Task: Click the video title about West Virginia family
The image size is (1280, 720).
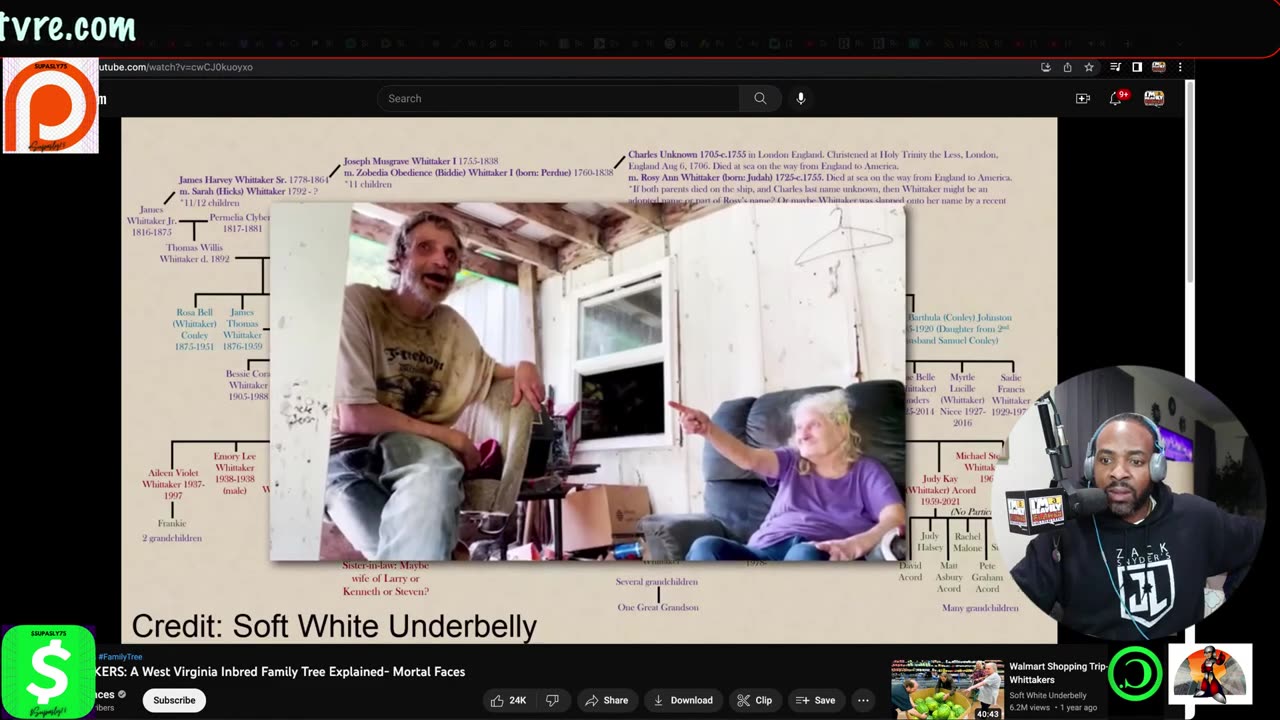Action: 281,672
